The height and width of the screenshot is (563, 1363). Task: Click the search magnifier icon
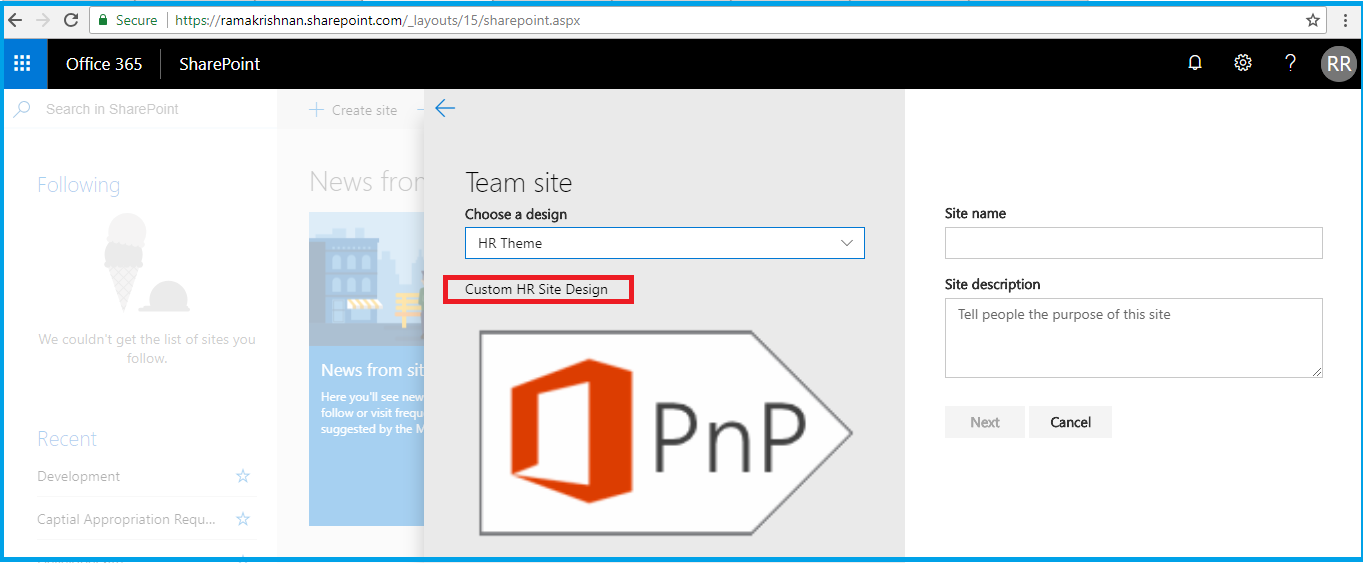(21, 109)
